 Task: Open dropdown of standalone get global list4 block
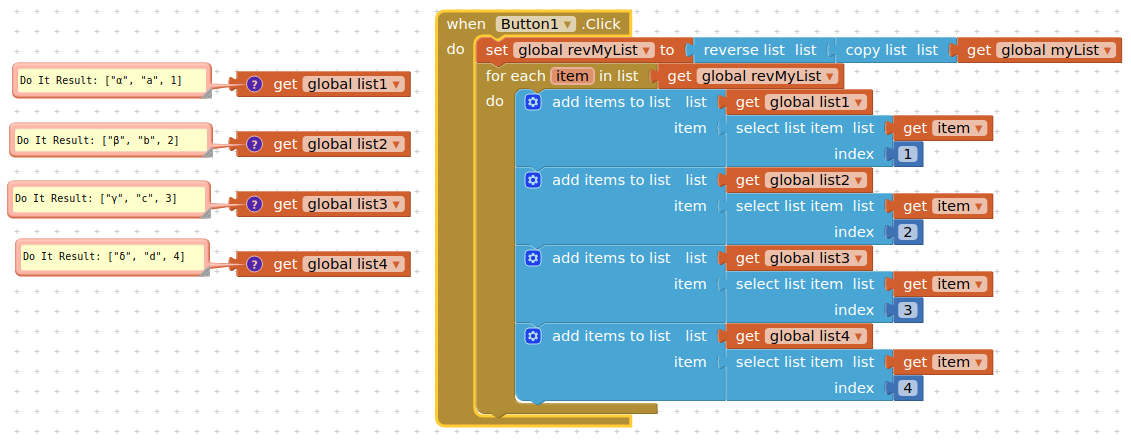(x=354, y=265)
